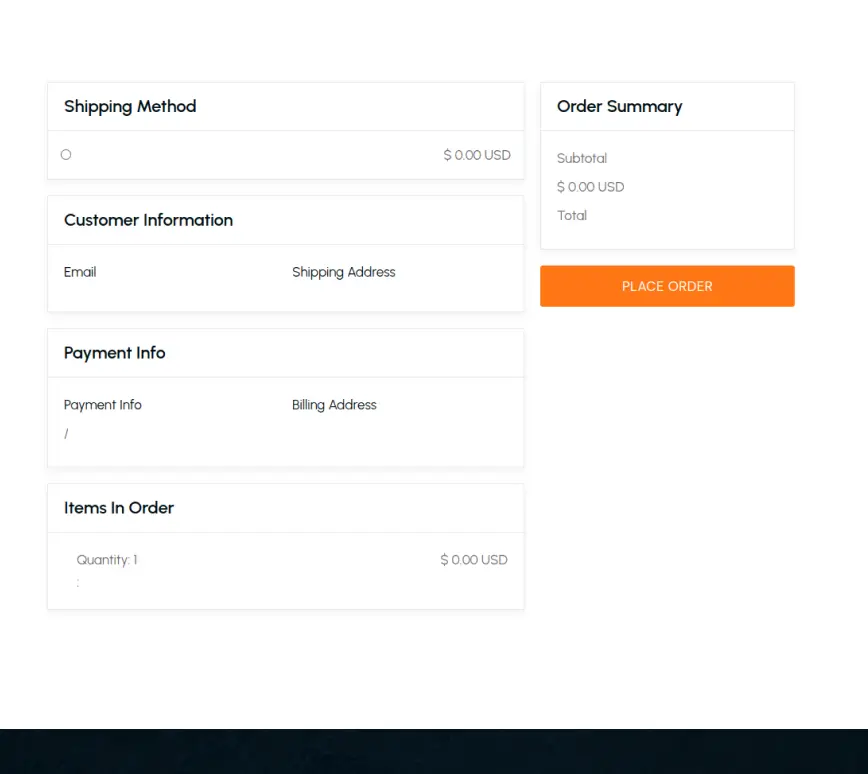Screen dimensions: 868x774
Task: Click the item price $0.00 USD
Action: coord(473,559)
